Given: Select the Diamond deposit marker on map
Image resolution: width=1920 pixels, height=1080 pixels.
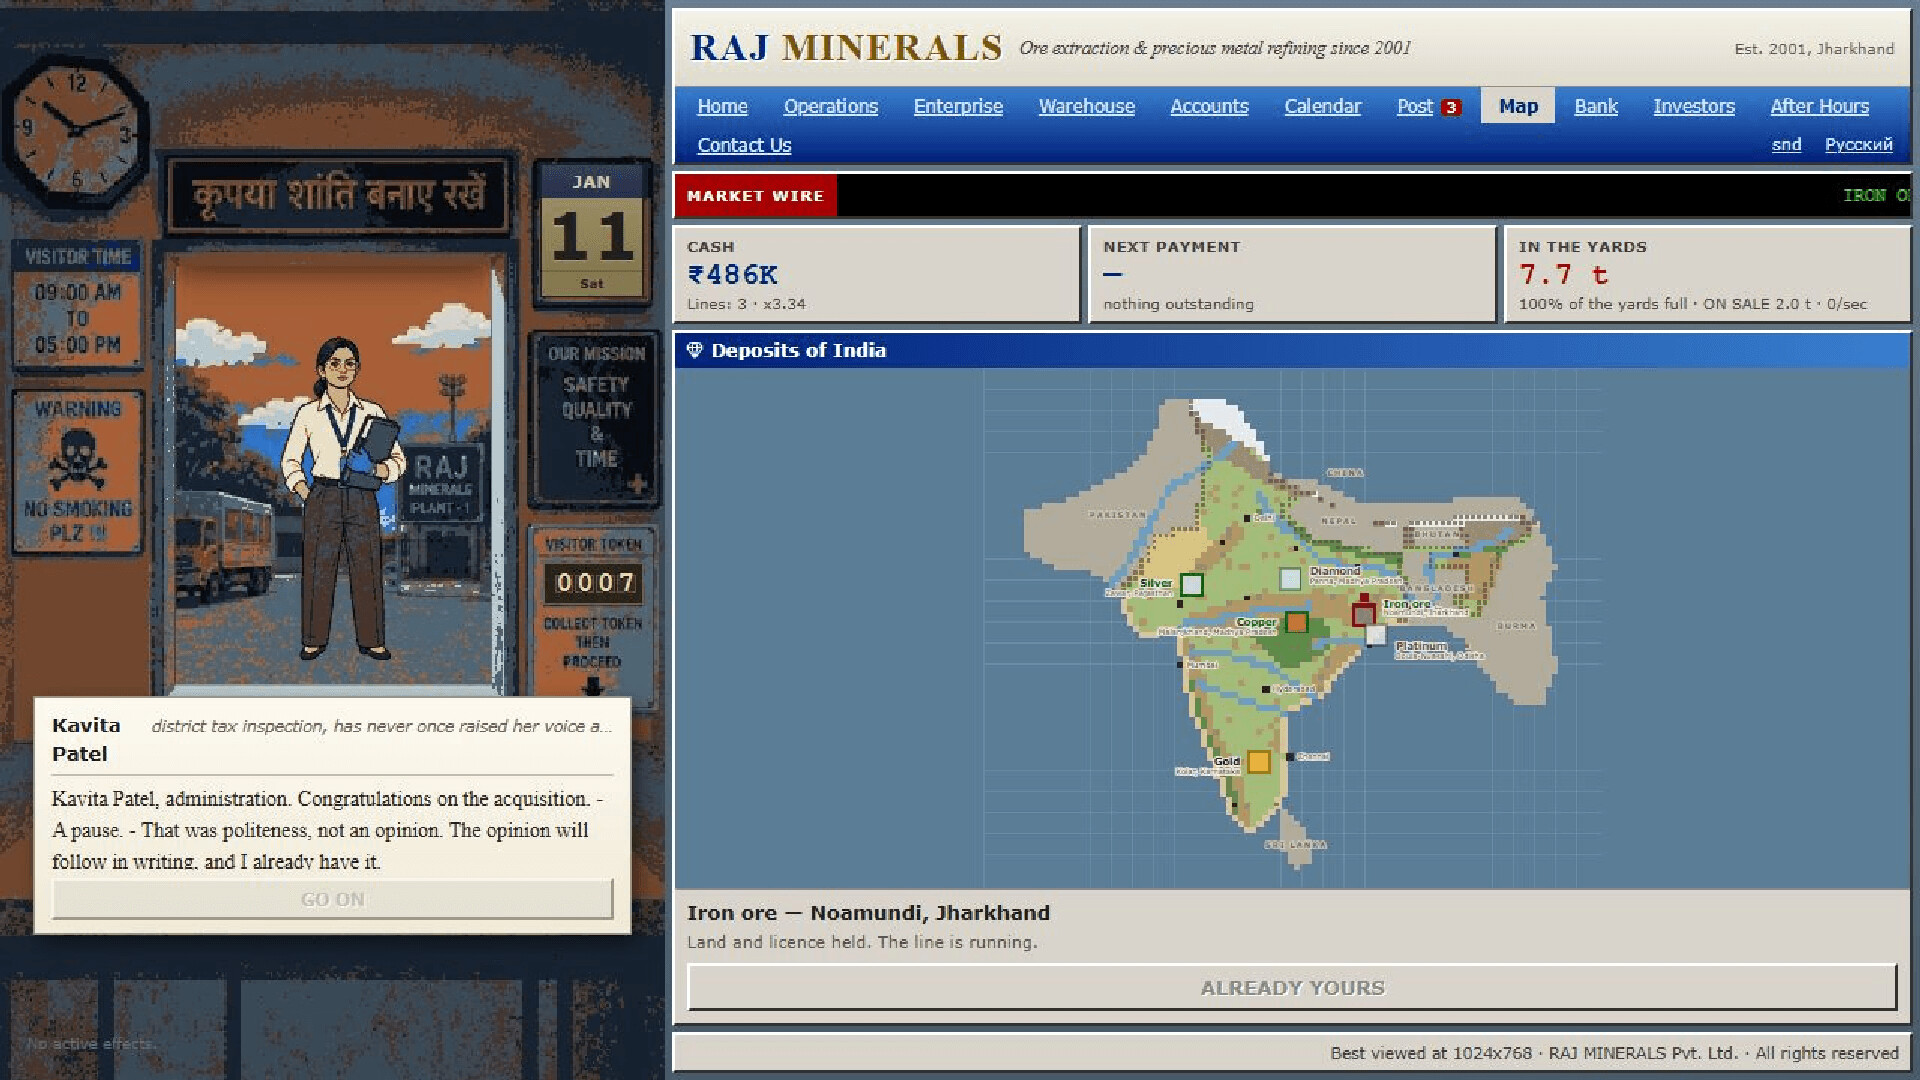Looking at the screenshot, I should coord(1290,578).
